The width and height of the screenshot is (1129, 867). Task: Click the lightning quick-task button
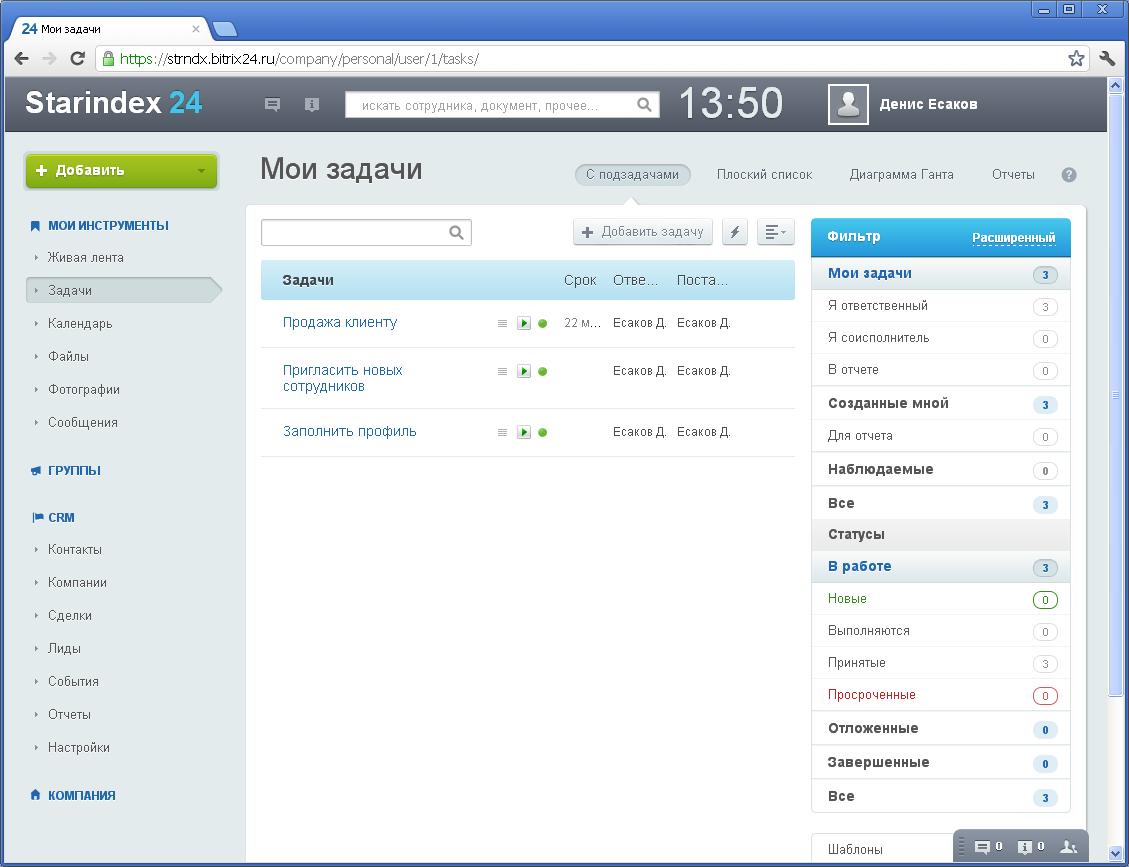(734, 232)
